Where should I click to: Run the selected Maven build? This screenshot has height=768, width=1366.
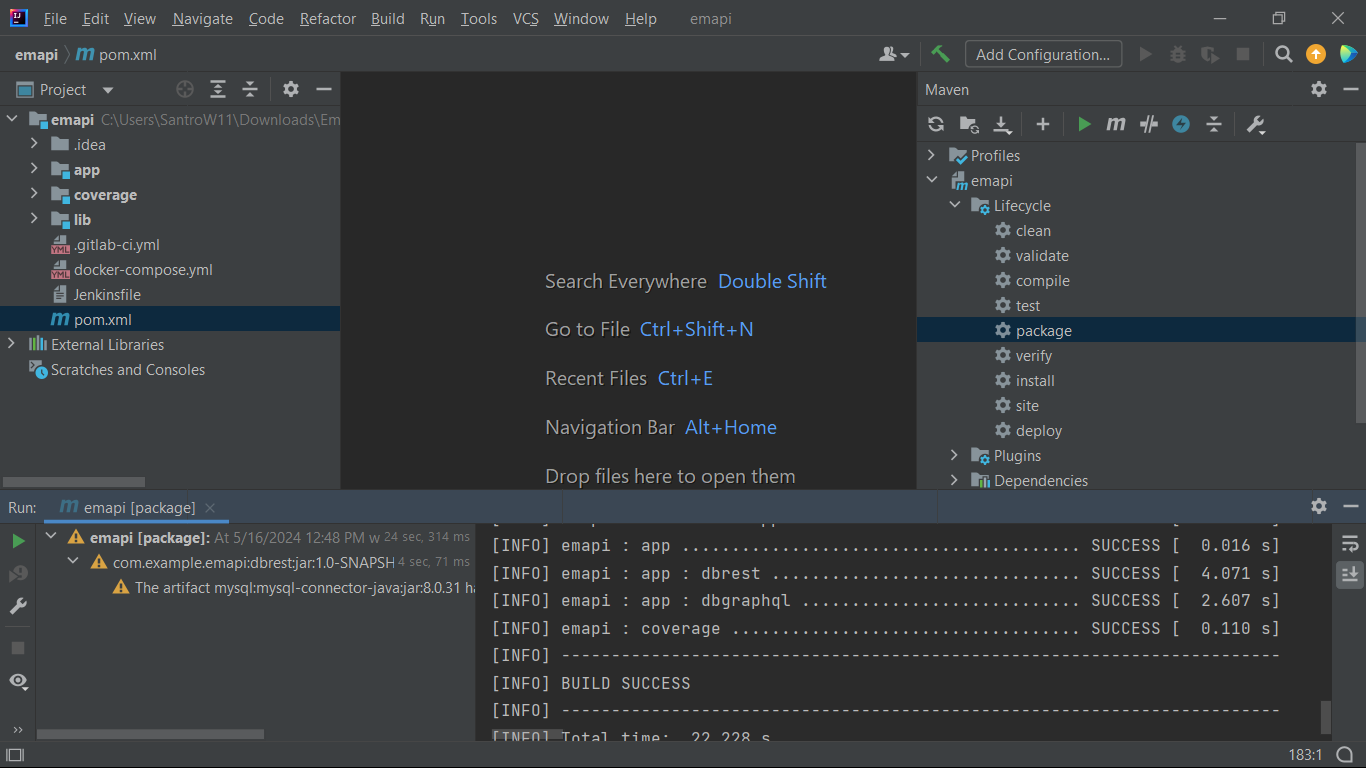point(1084,124)
